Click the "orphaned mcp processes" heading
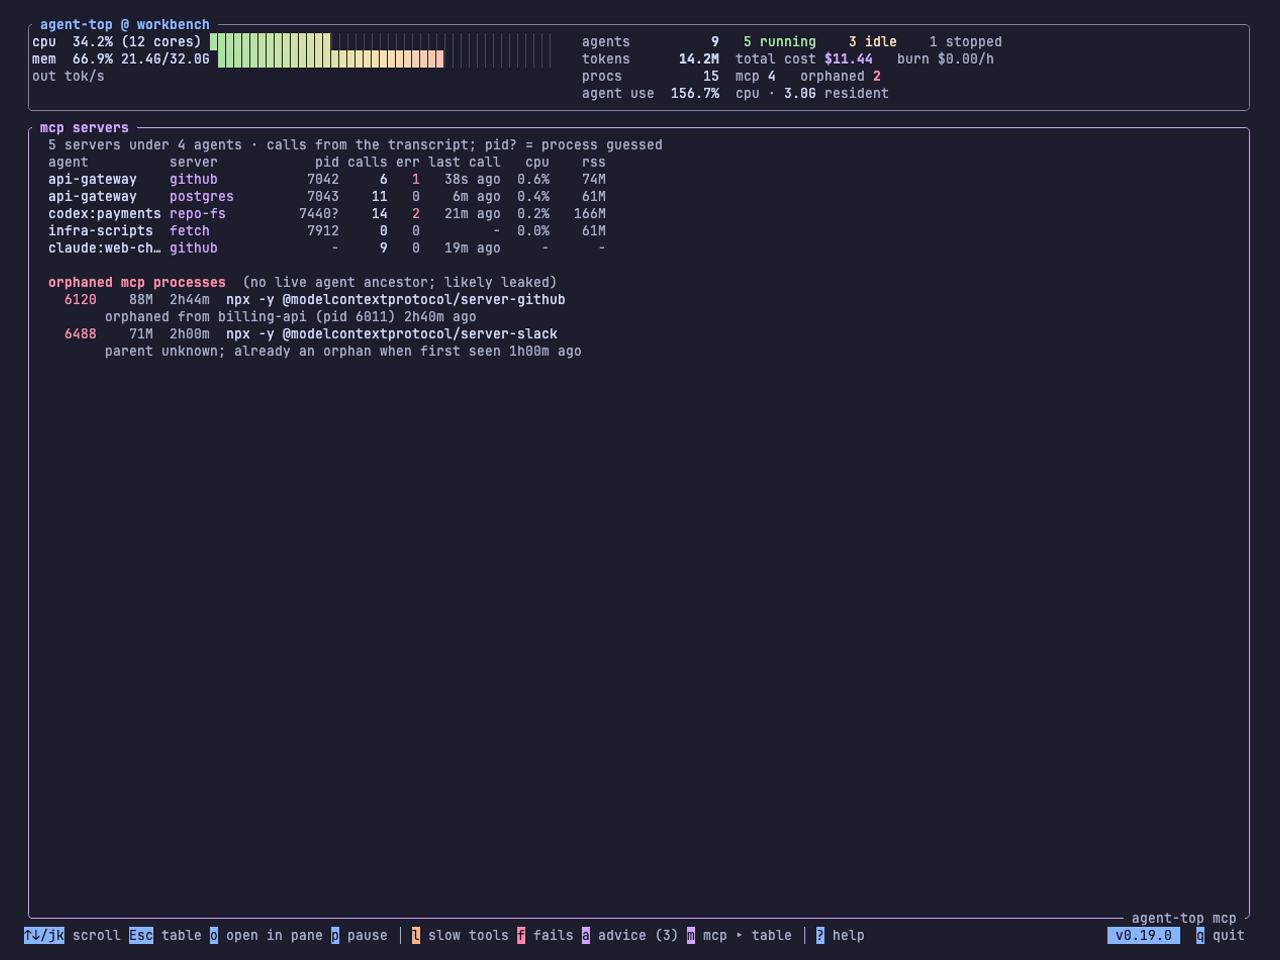 pyautogui.click(x=137, y=283)
